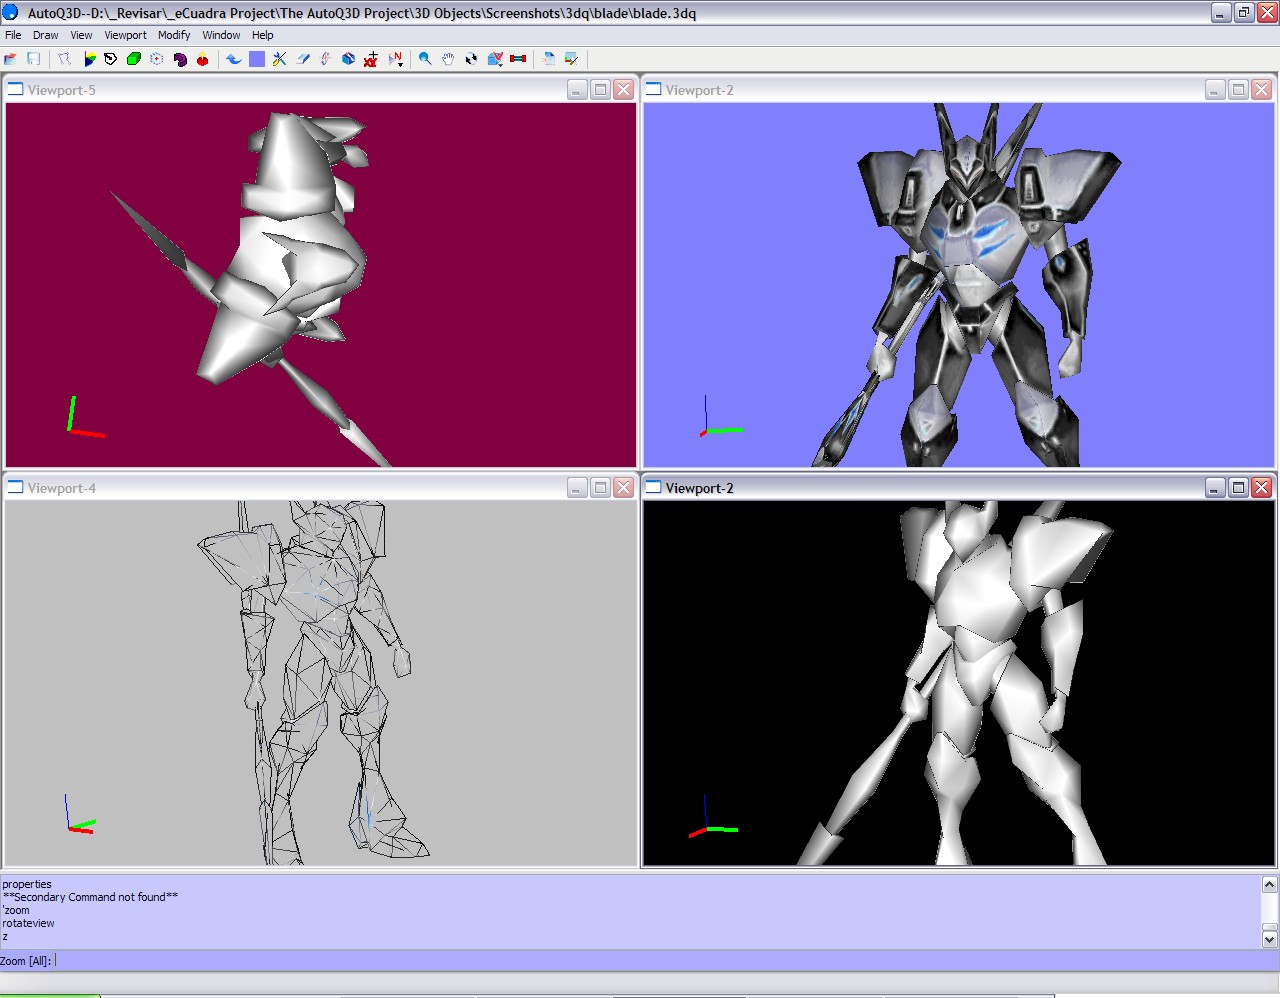Click the revolve about axis icon
1280x998 pixels.
[x=326, y=59]
